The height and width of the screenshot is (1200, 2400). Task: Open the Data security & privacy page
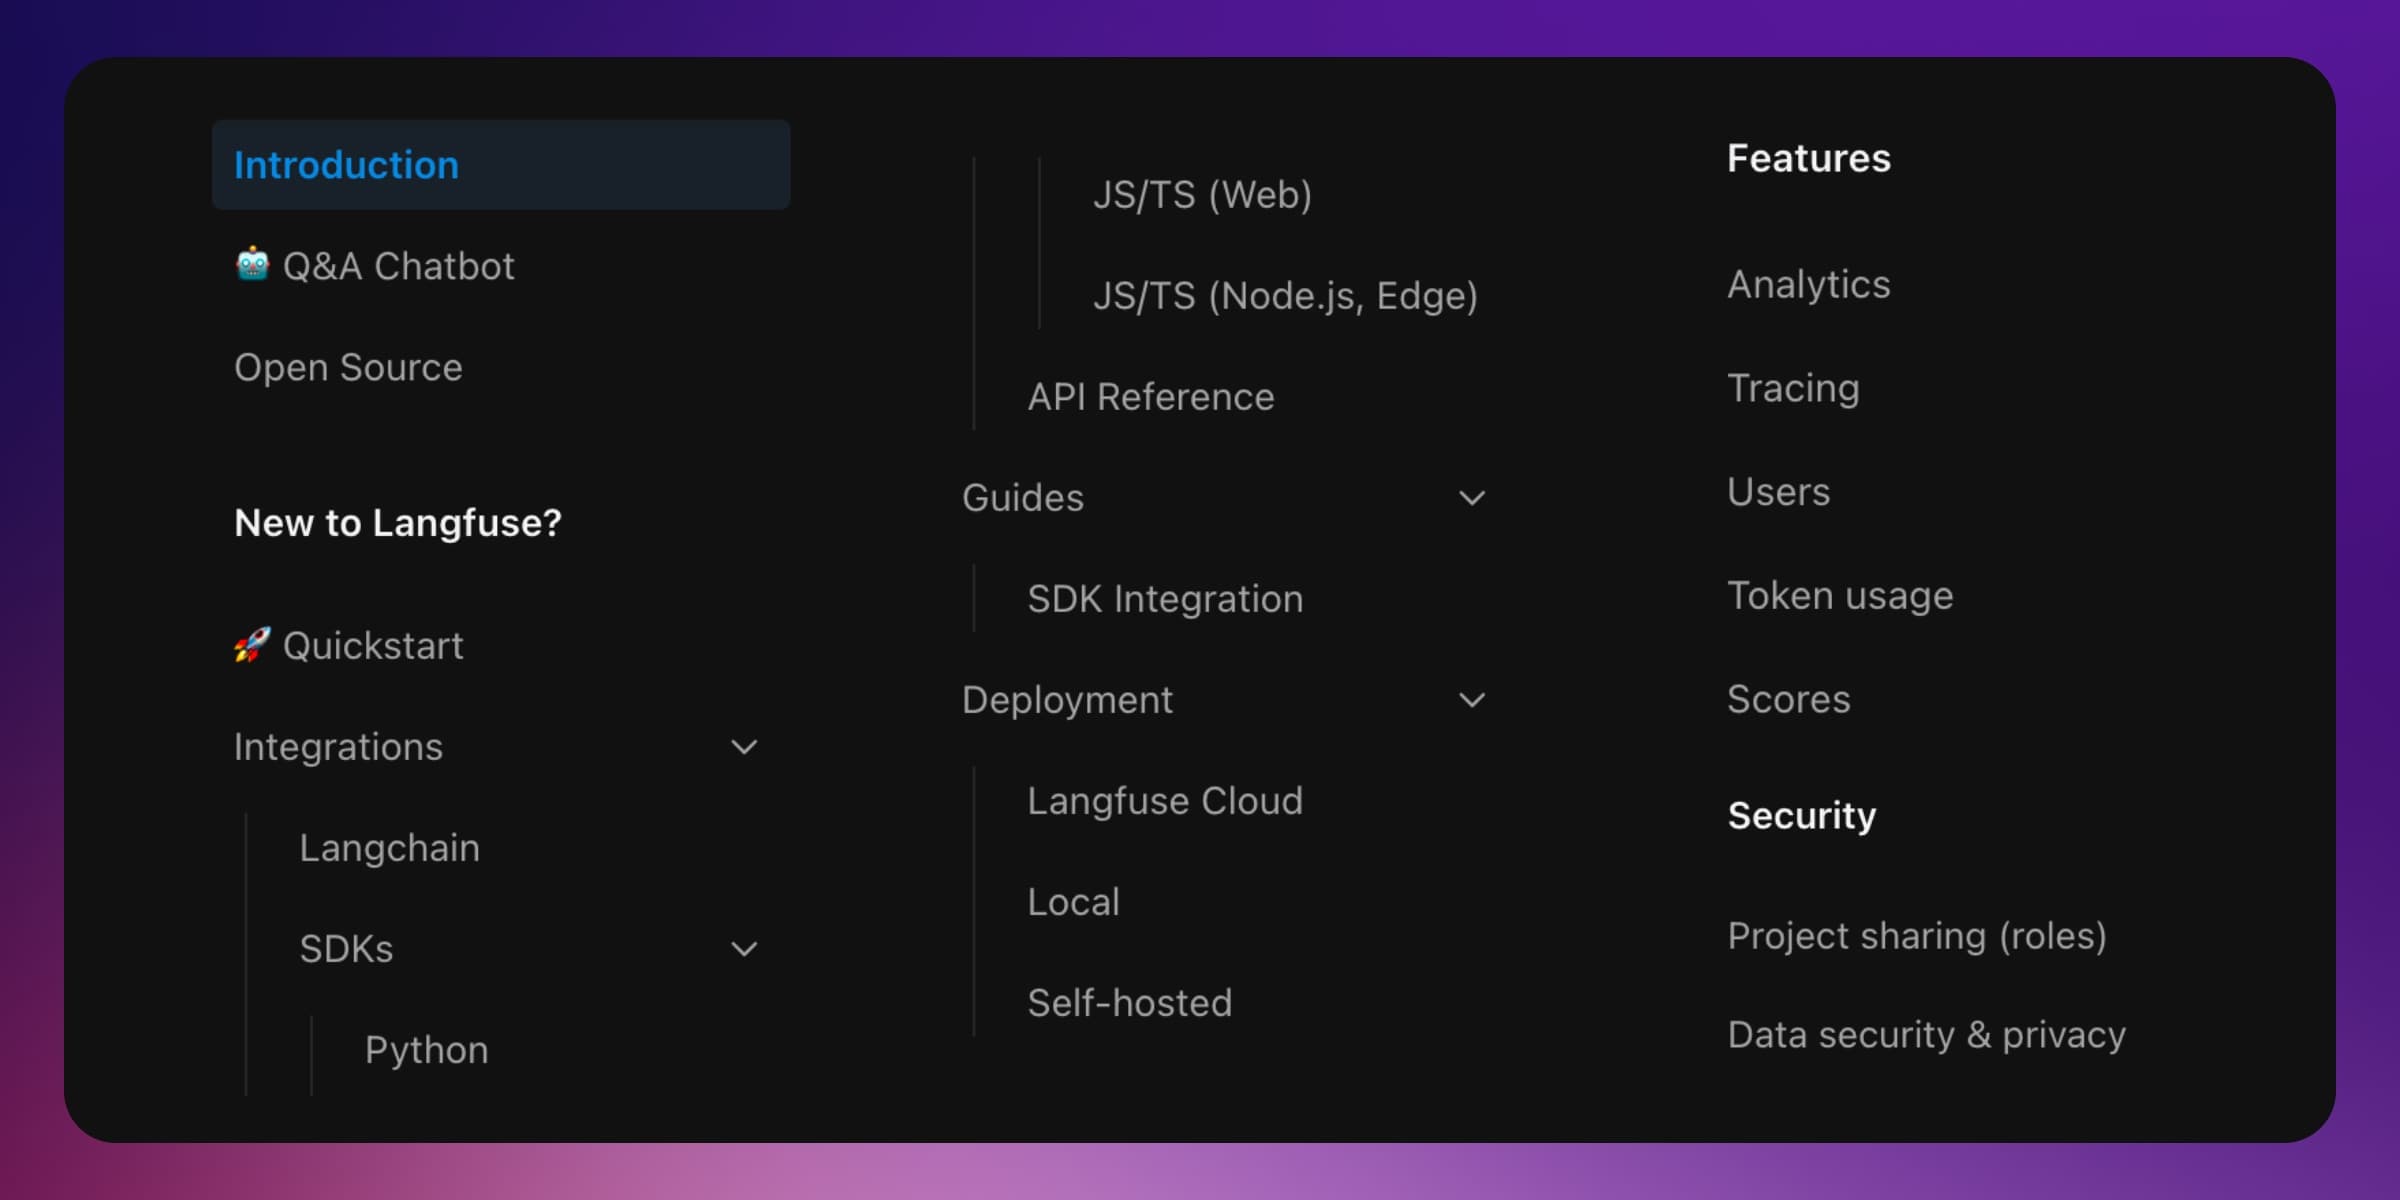point(1926,1035)
